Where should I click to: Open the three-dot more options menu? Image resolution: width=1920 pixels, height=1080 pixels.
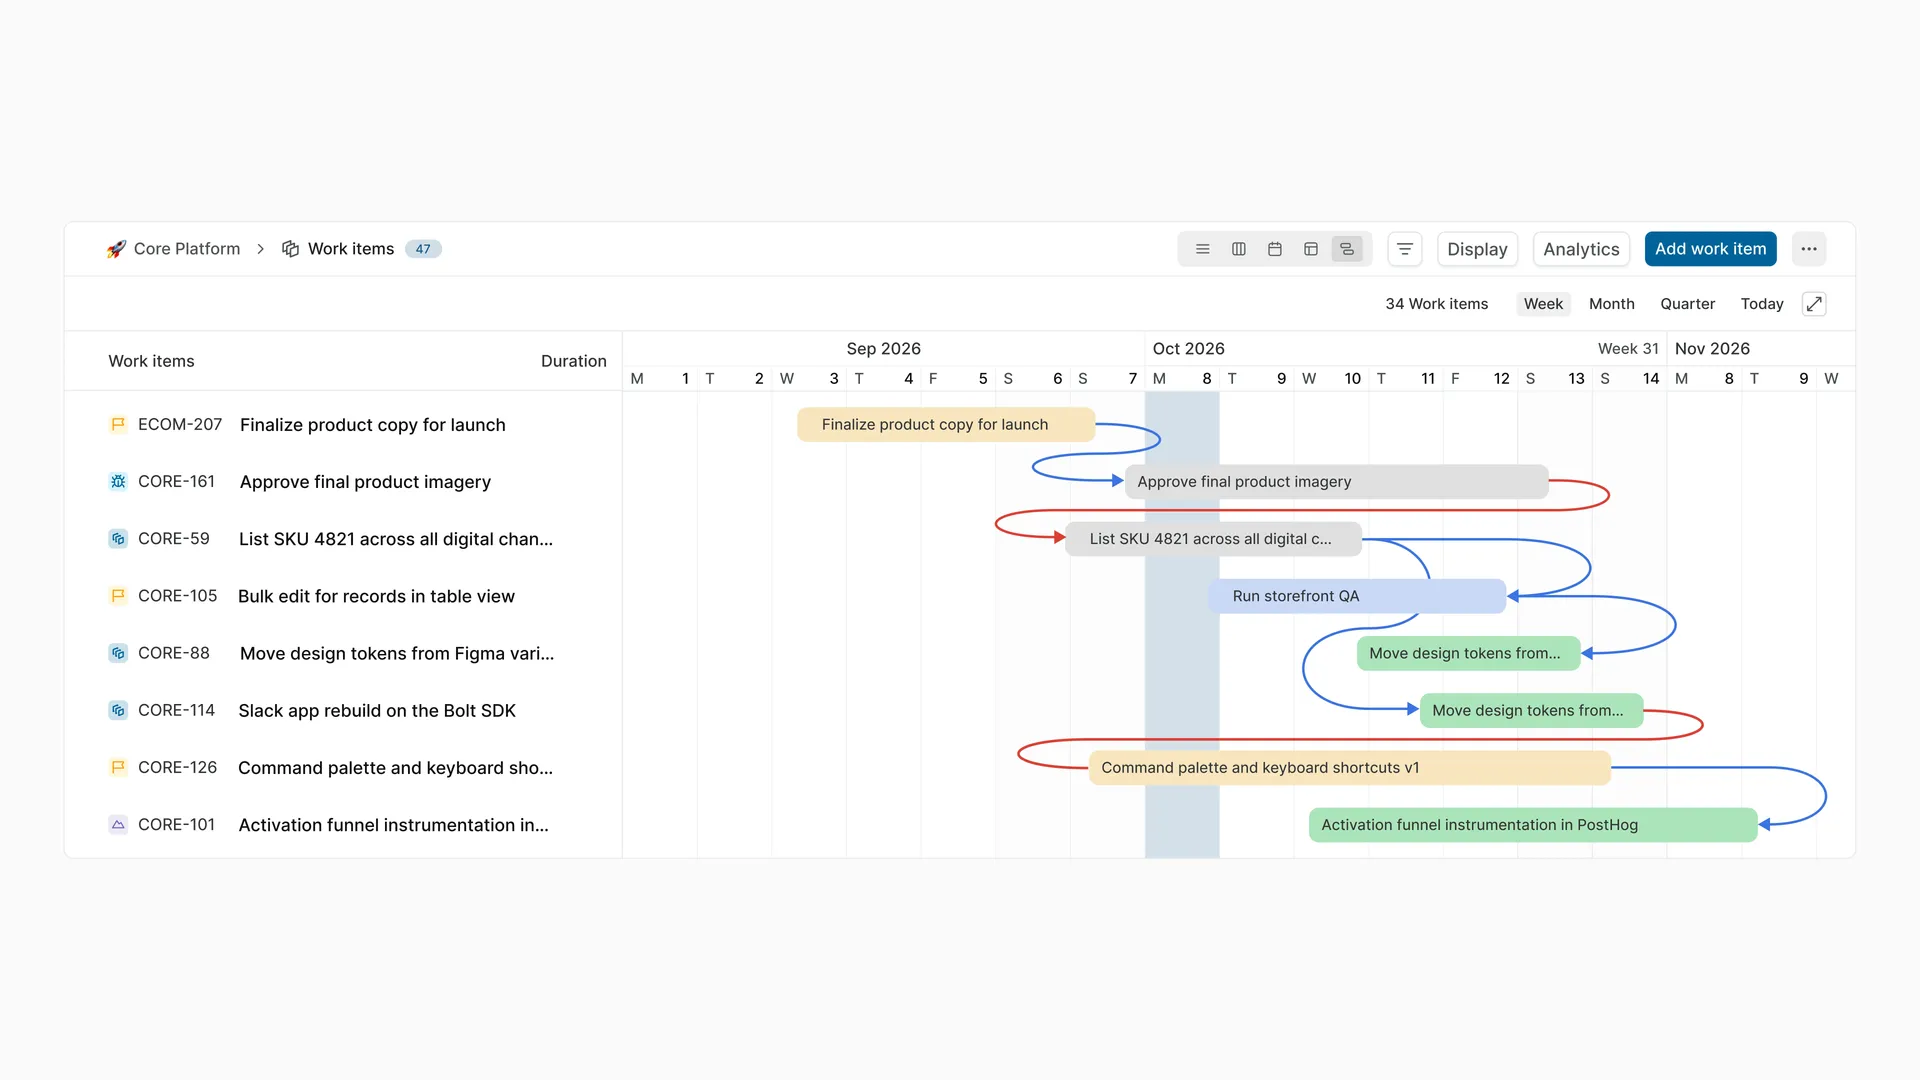(1809, 249)
